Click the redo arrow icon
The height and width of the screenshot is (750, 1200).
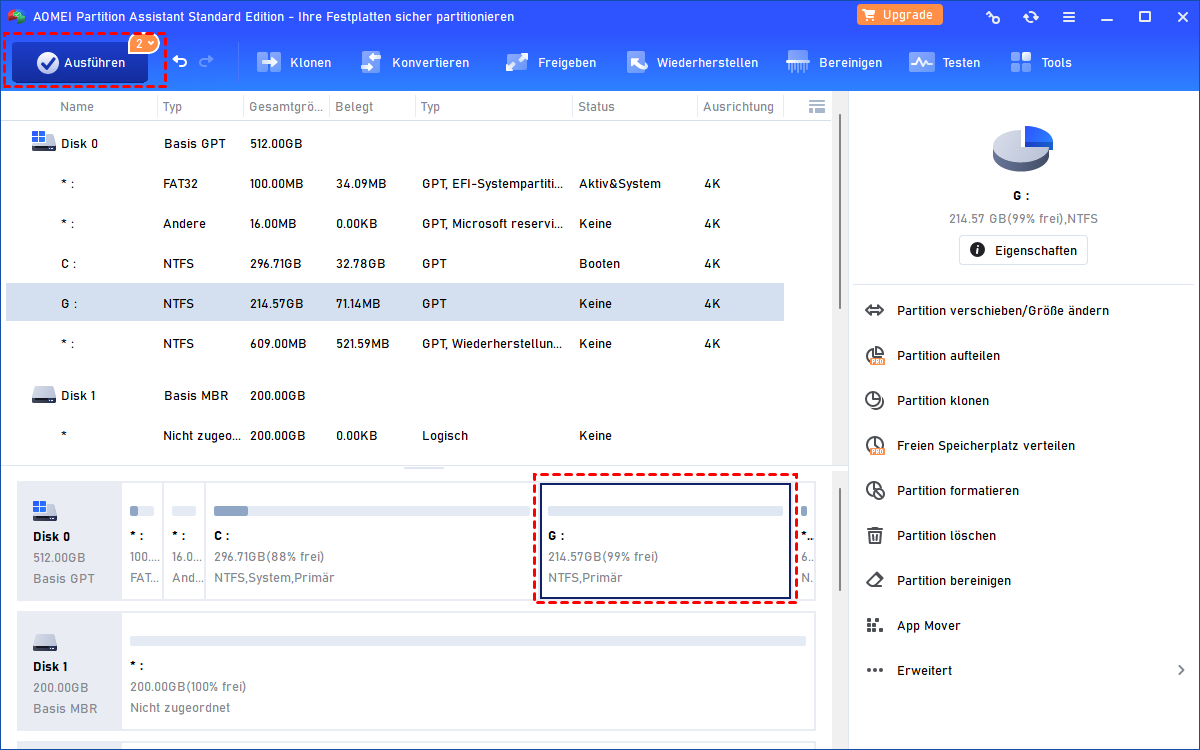click(x=206, y=62)
